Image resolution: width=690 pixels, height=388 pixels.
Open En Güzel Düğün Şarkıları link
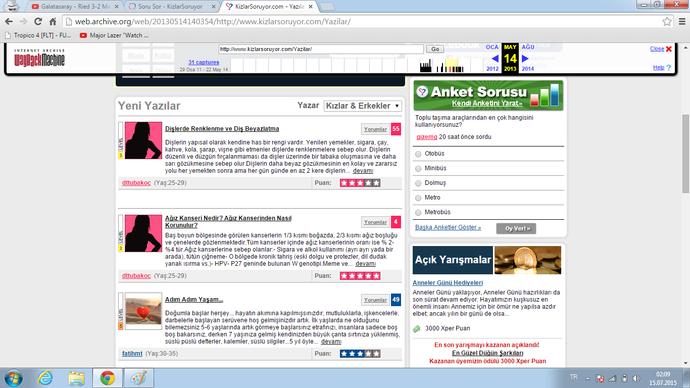click(x=487, y=353)
